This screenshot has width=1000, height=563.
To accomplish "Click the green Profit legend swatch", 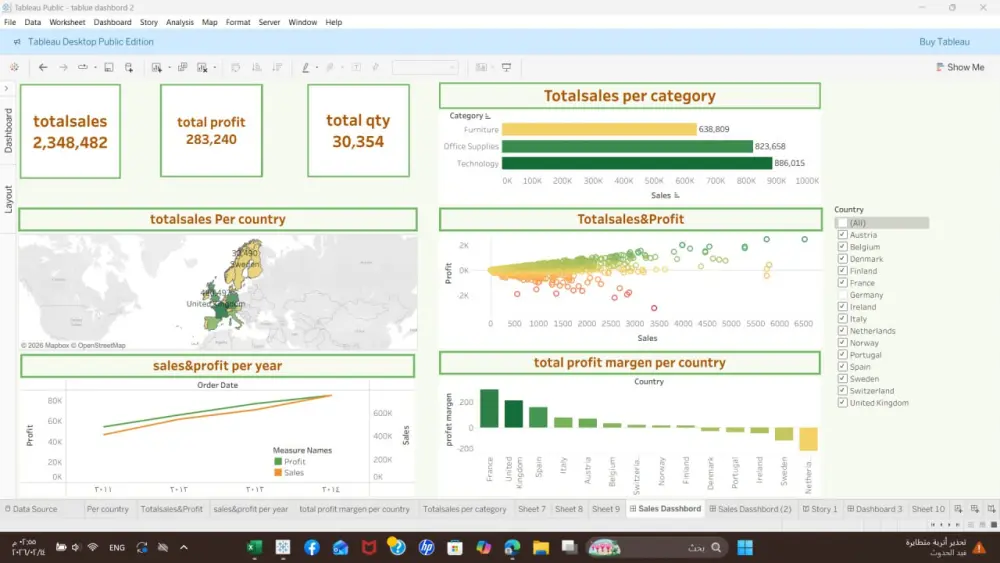I will tap(278, 462).
